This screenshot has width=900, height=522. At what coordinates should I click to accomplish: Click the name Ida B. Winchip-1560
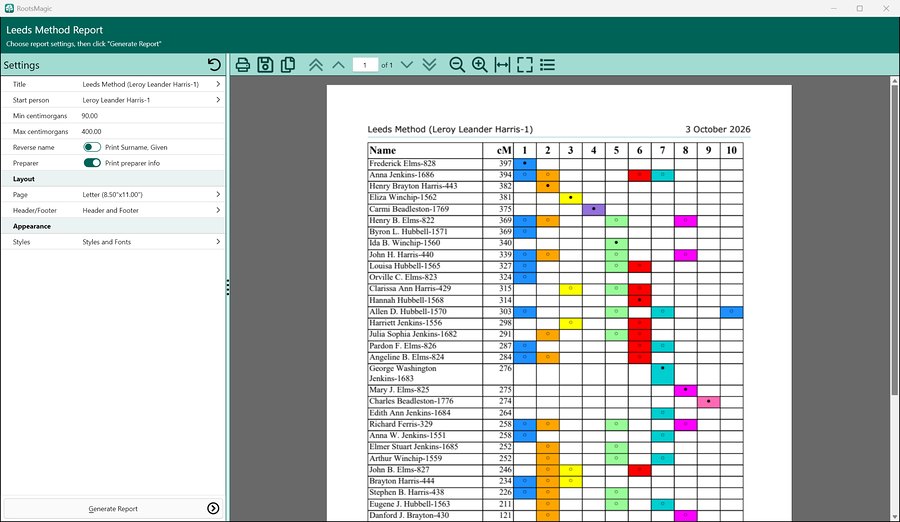point(405,243)
